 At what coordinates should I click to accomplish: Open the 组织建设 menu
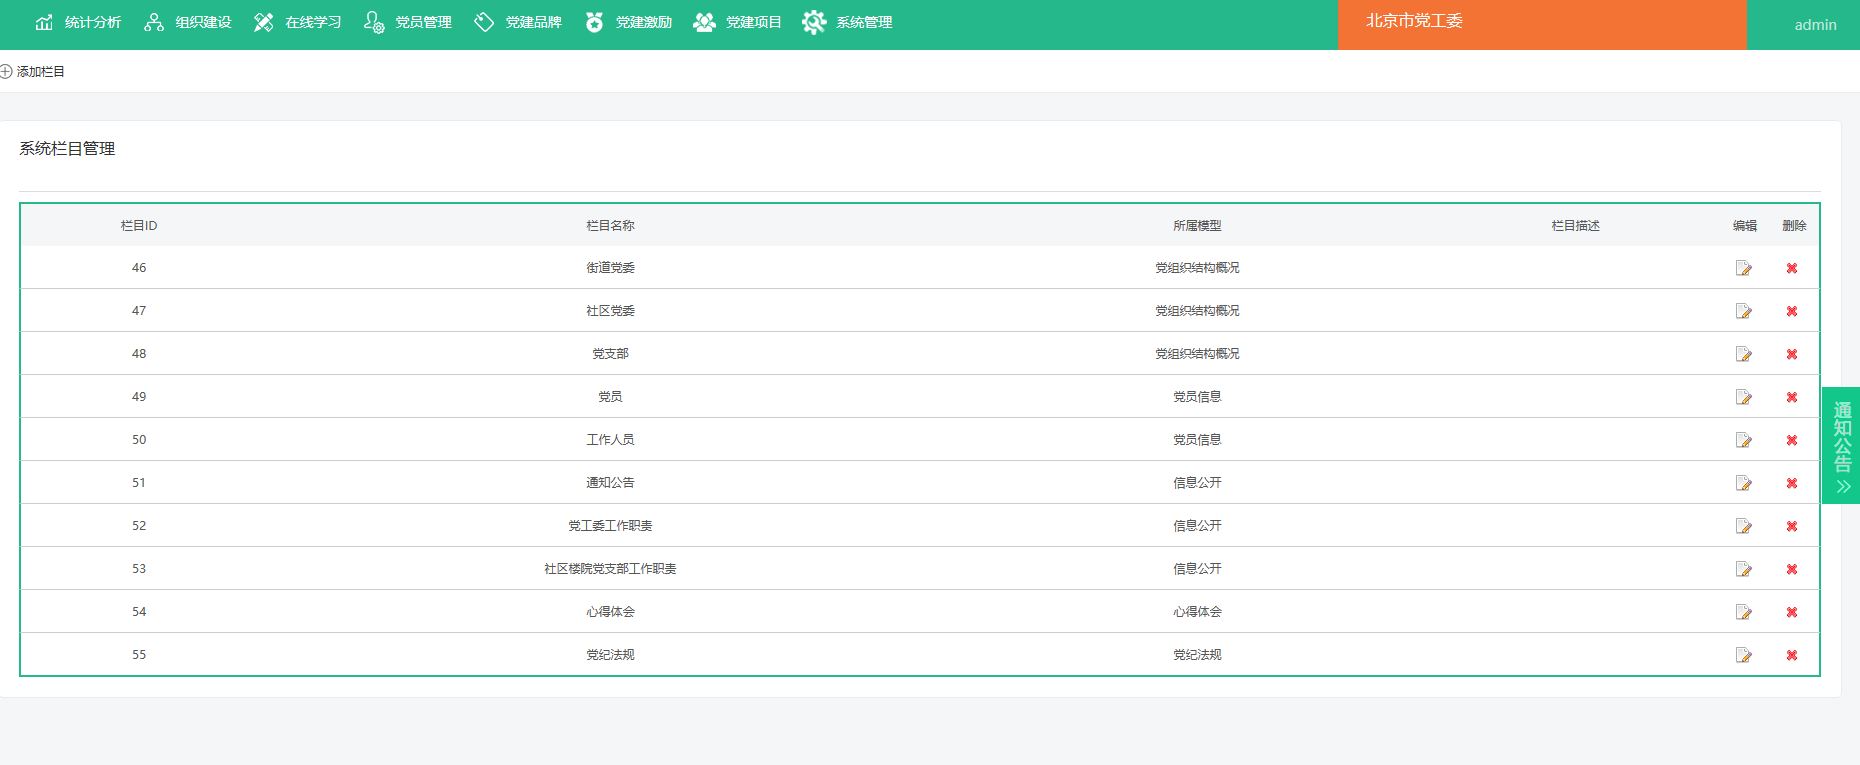188,22
